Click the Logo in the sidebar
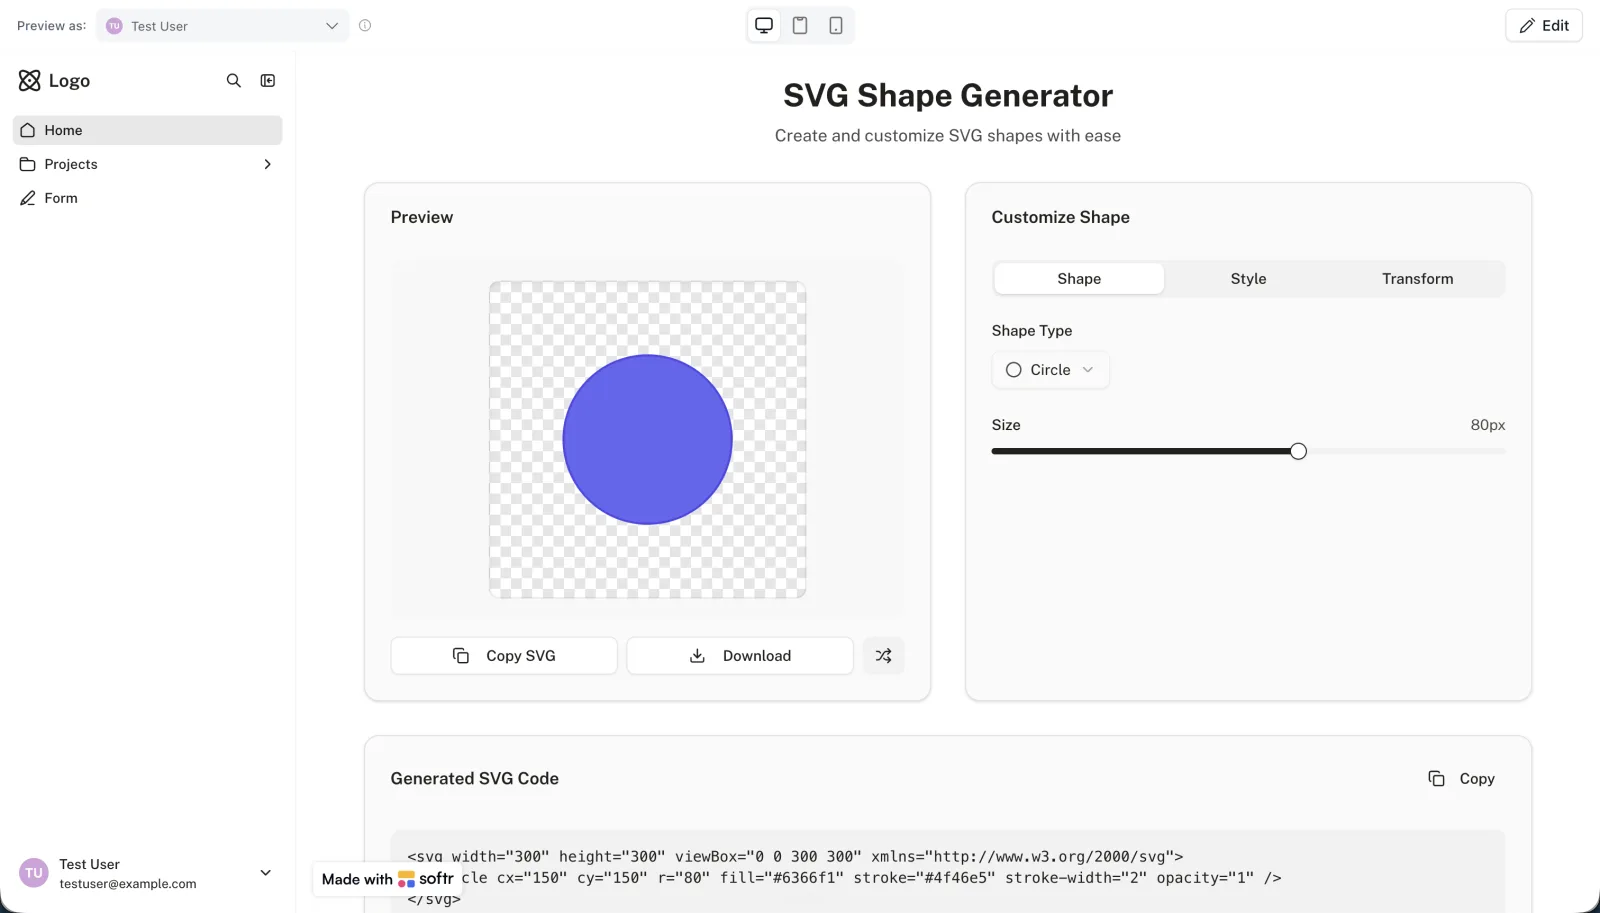Image resolution: width=1600 pixels, height=913 pixels. coord(55,81)
